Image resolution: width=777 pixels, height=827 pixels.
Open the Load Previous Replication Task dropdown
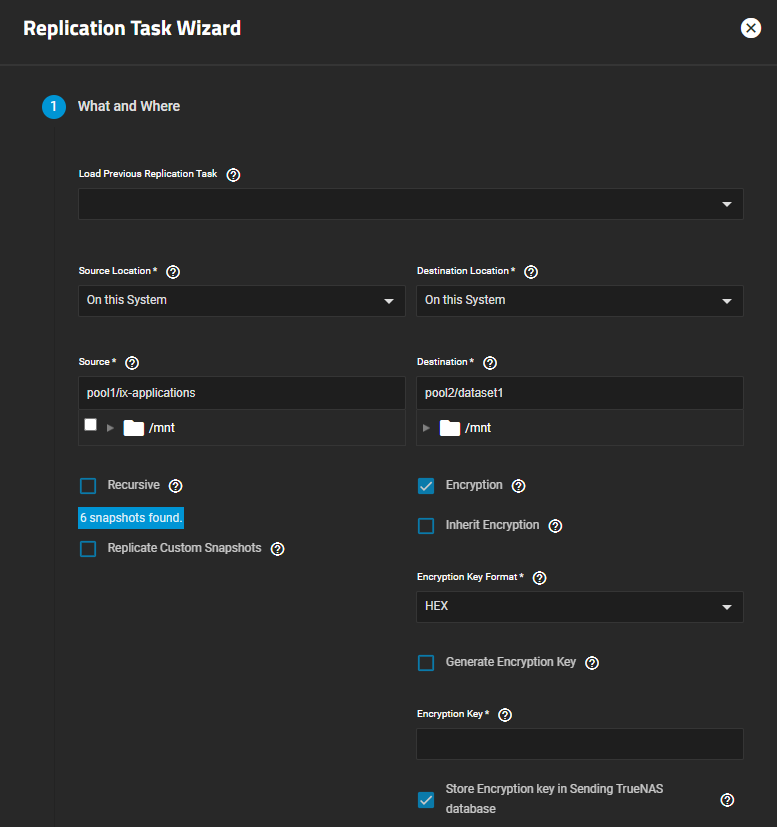click(x=410, y=204)
